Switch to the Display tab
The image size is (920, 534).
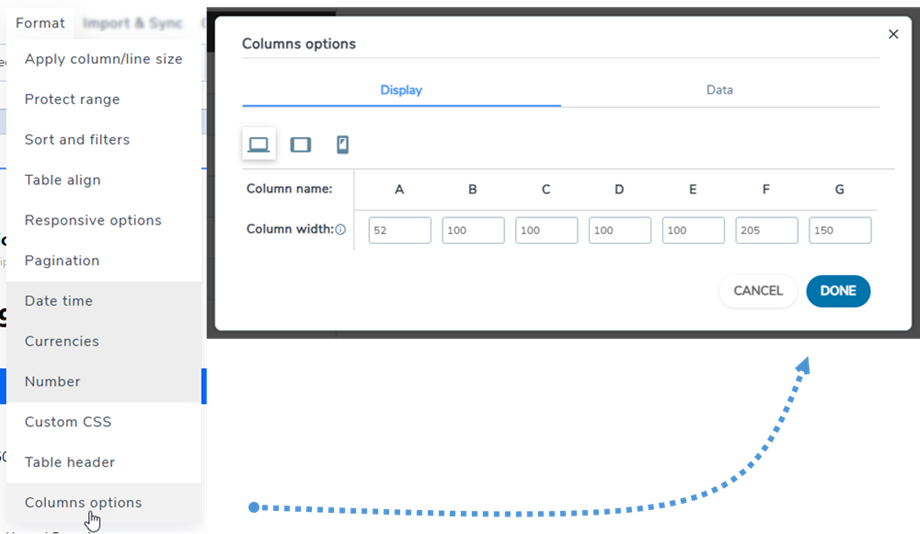click(x=401, y=90)
